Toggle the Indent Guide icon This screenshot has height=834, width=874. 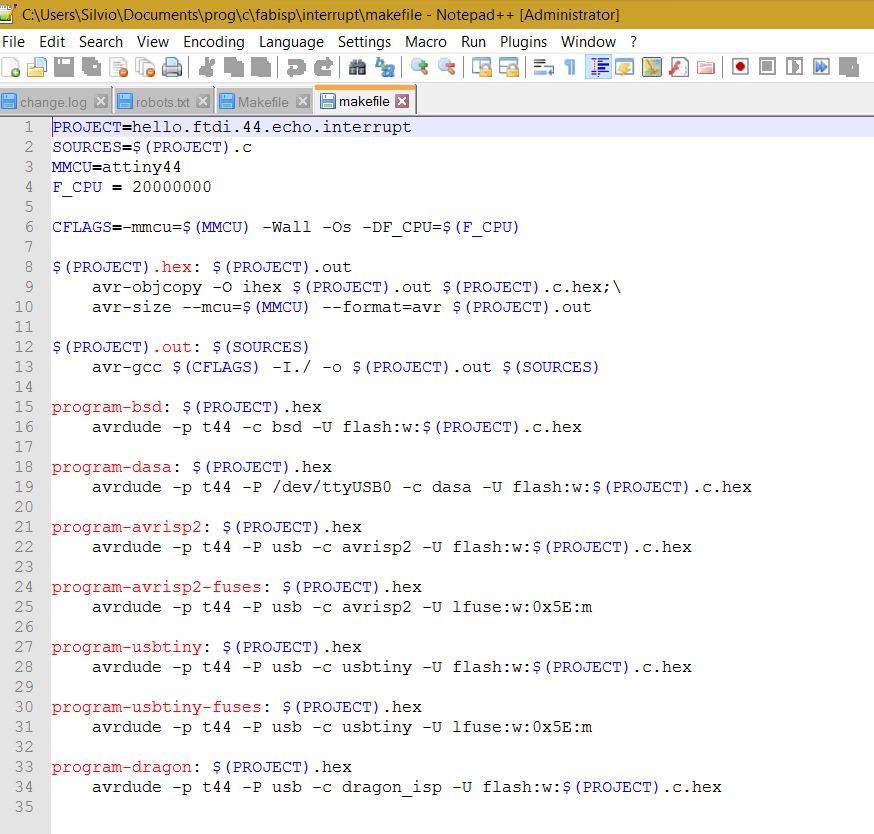coord(599,67)
